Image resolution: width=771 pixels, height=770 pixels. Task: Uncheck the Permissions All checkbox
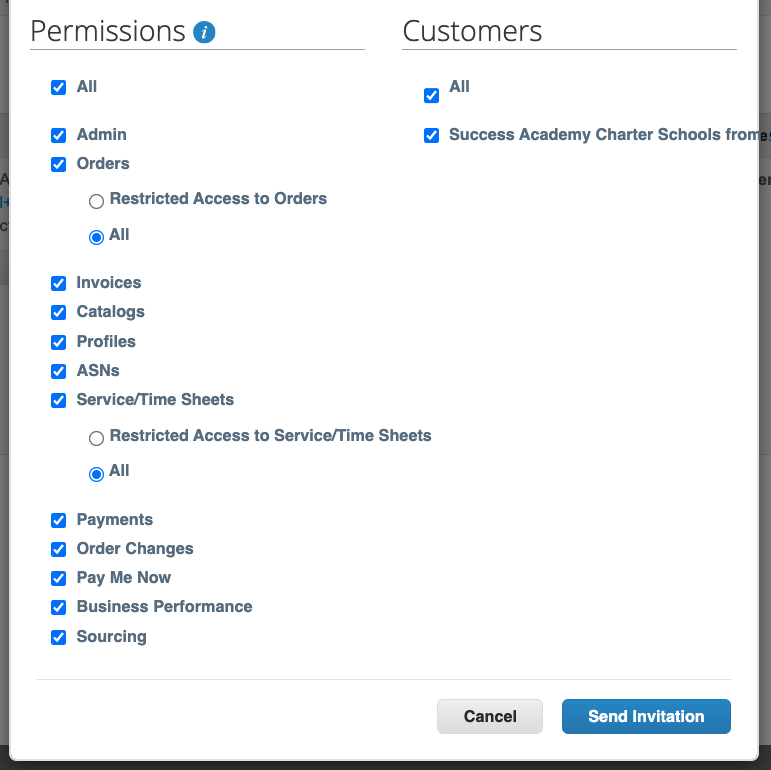(59, 87)
